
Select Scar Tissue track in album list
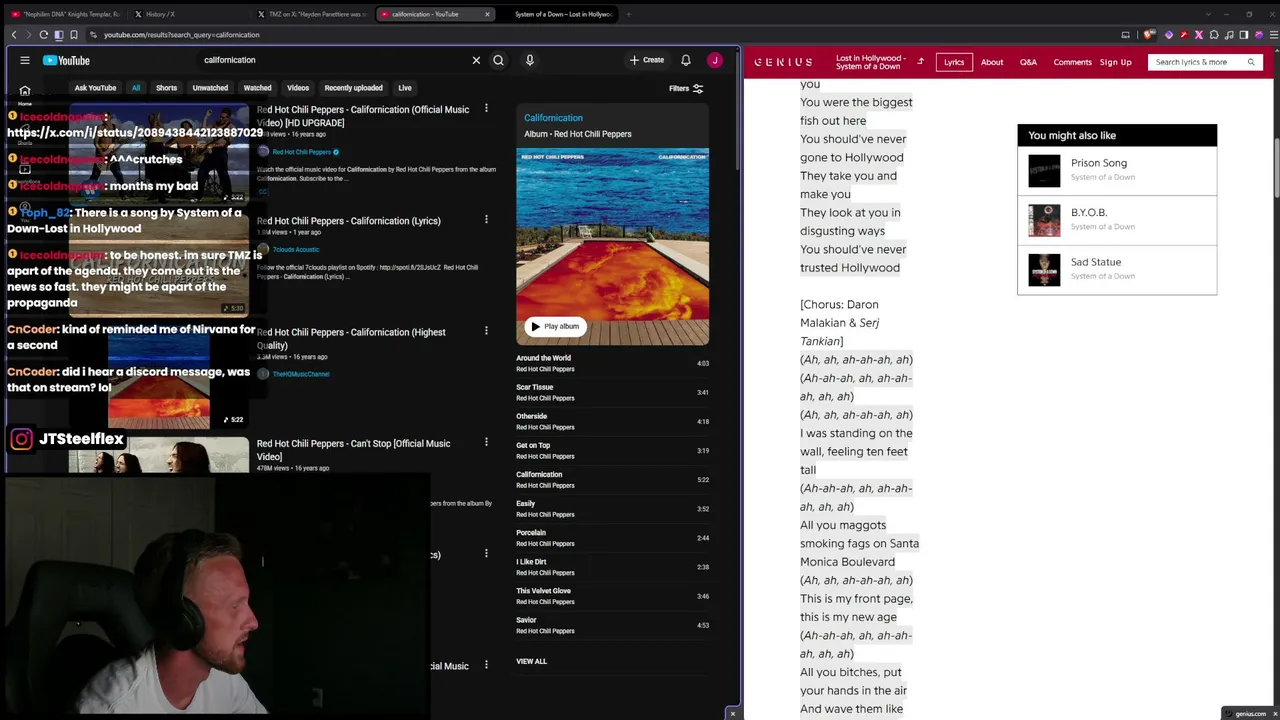[612, 392]
